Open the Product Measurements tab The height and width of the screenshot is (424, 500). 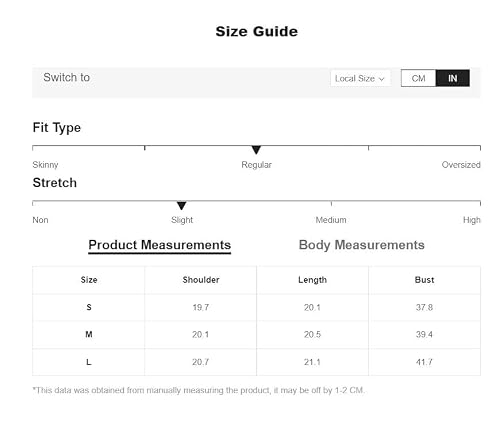[160, 245]
